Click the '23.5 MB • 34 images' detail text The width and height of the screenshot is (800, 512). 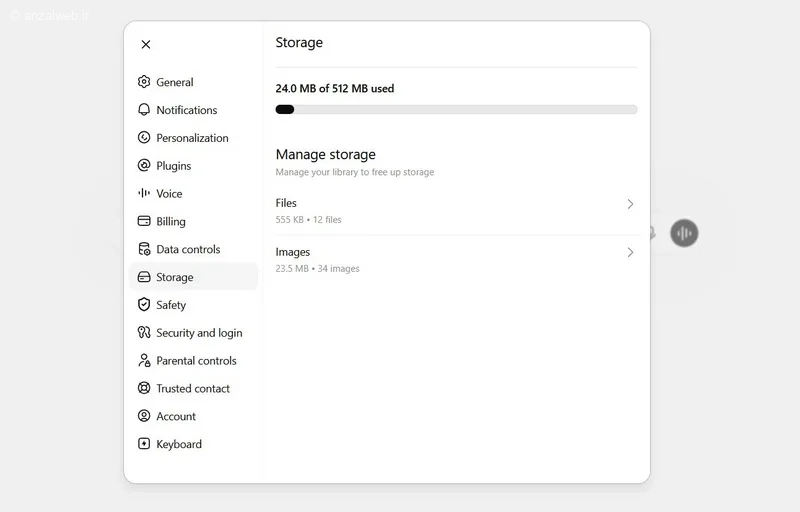point(317,268)
